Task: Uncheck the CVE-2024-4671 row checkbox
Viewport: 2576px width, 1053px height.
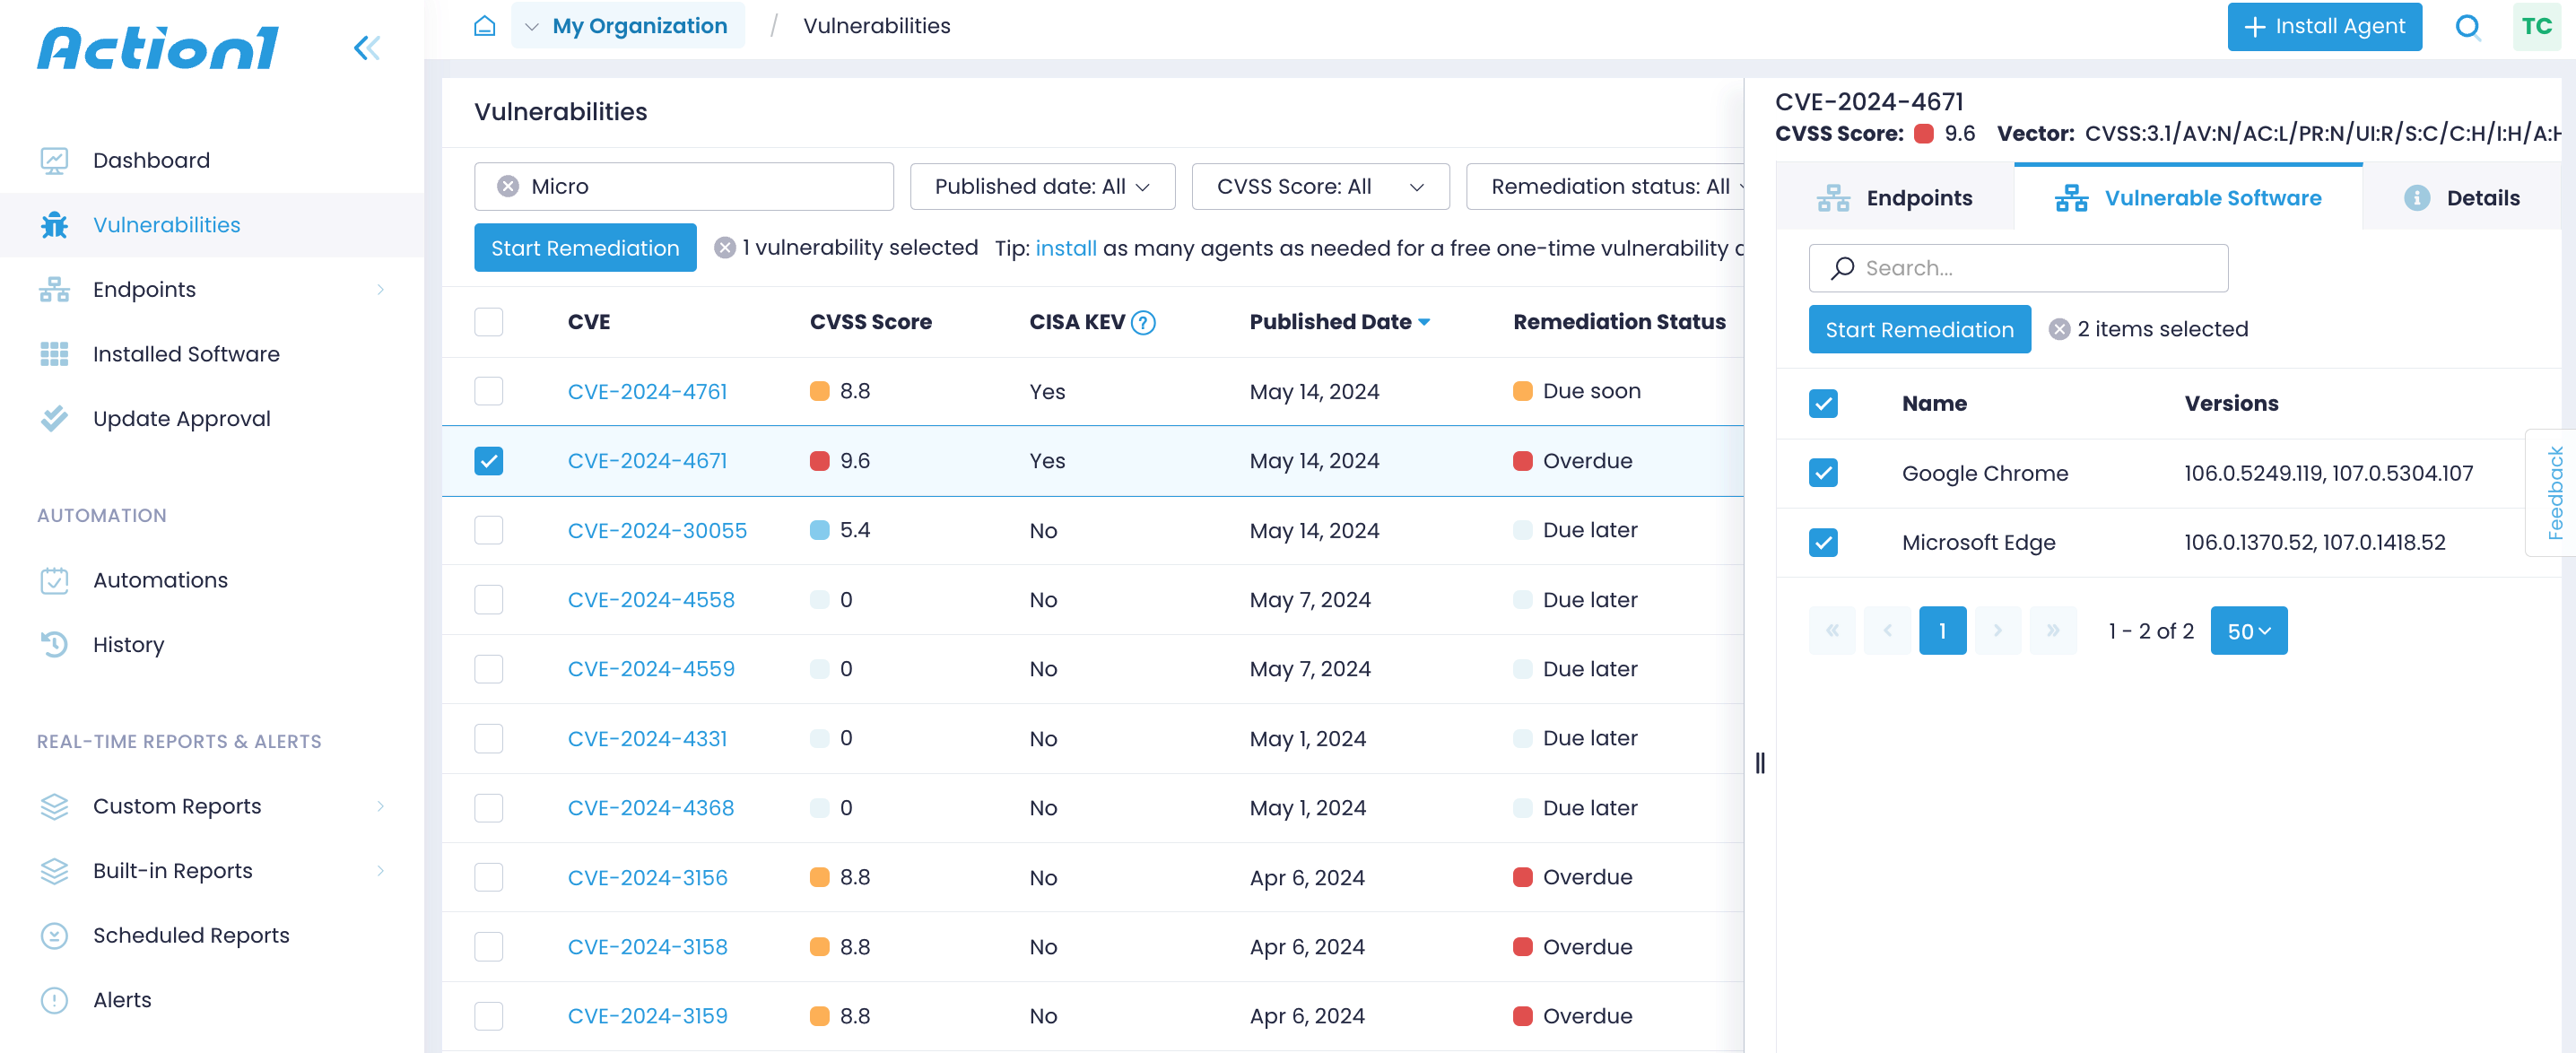Action: tap(488, 461)
